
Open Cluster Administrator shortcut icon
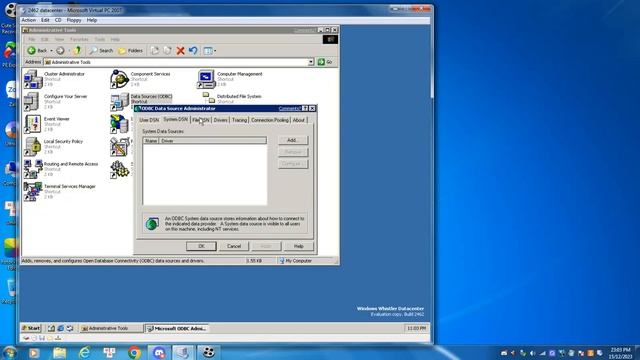33,79
